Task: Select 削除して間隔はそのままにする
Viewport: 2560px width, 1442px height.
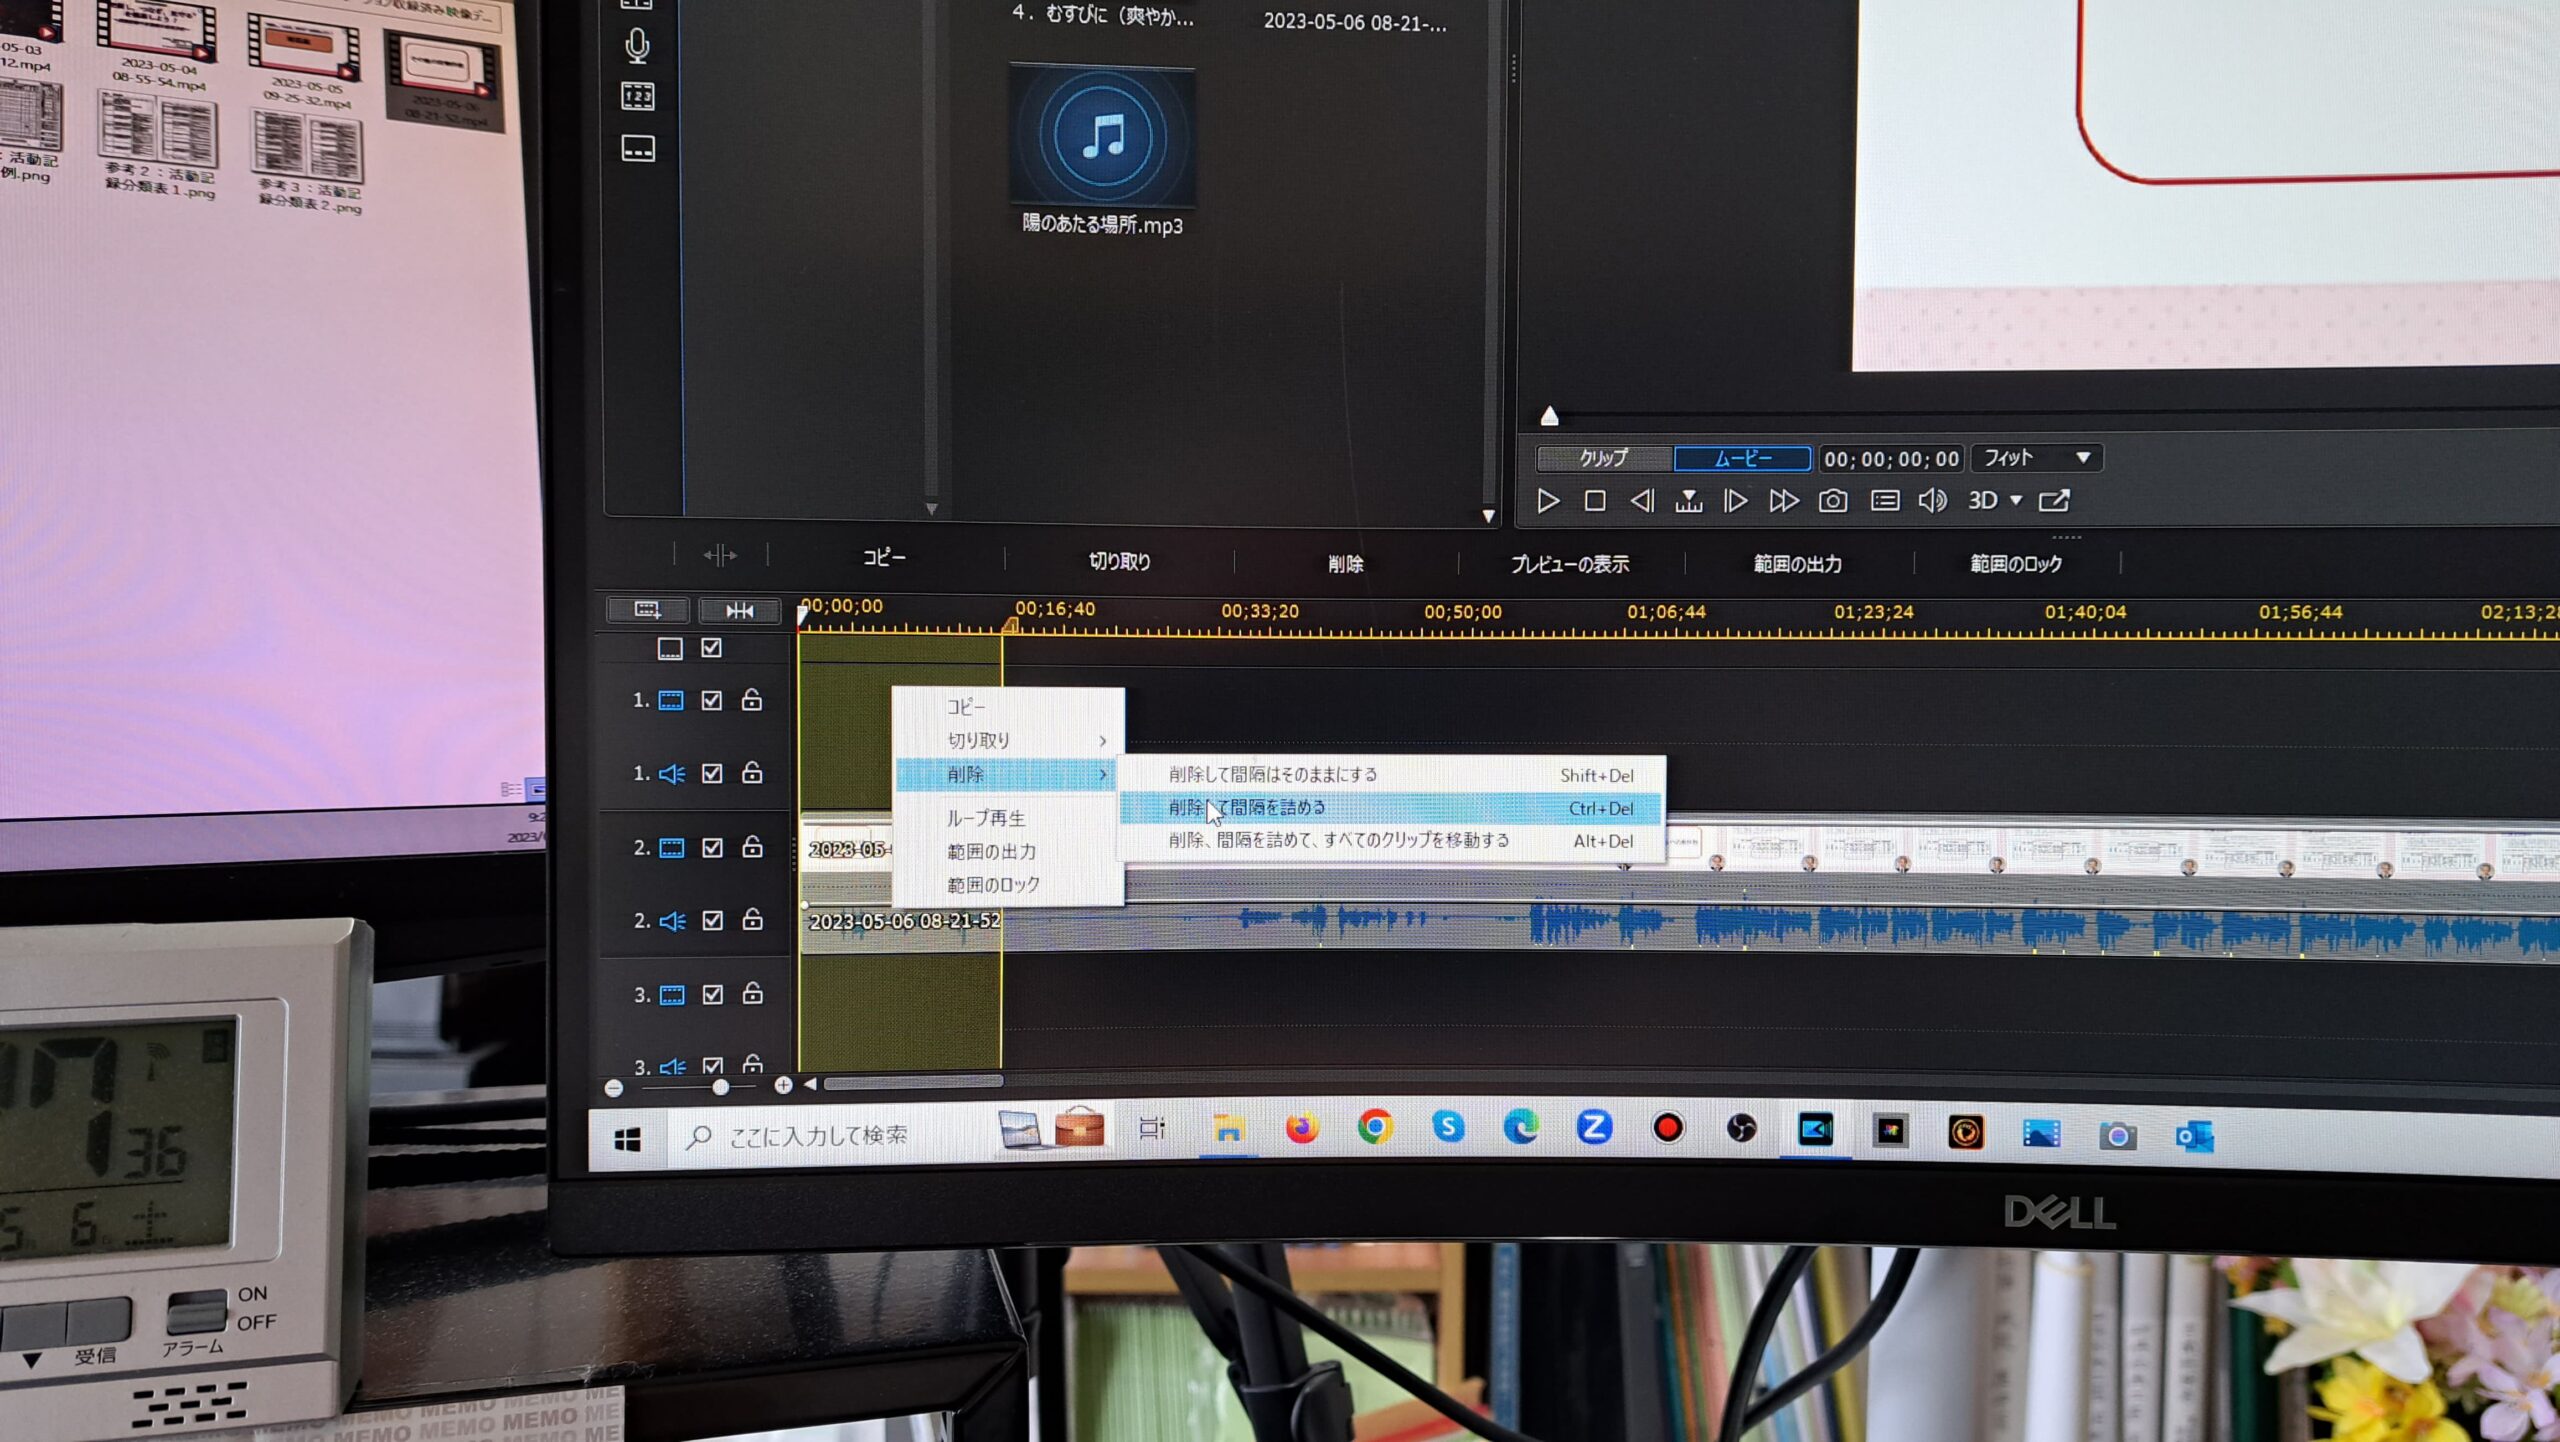Action: pyautogui.click(x=1391, y=775)
